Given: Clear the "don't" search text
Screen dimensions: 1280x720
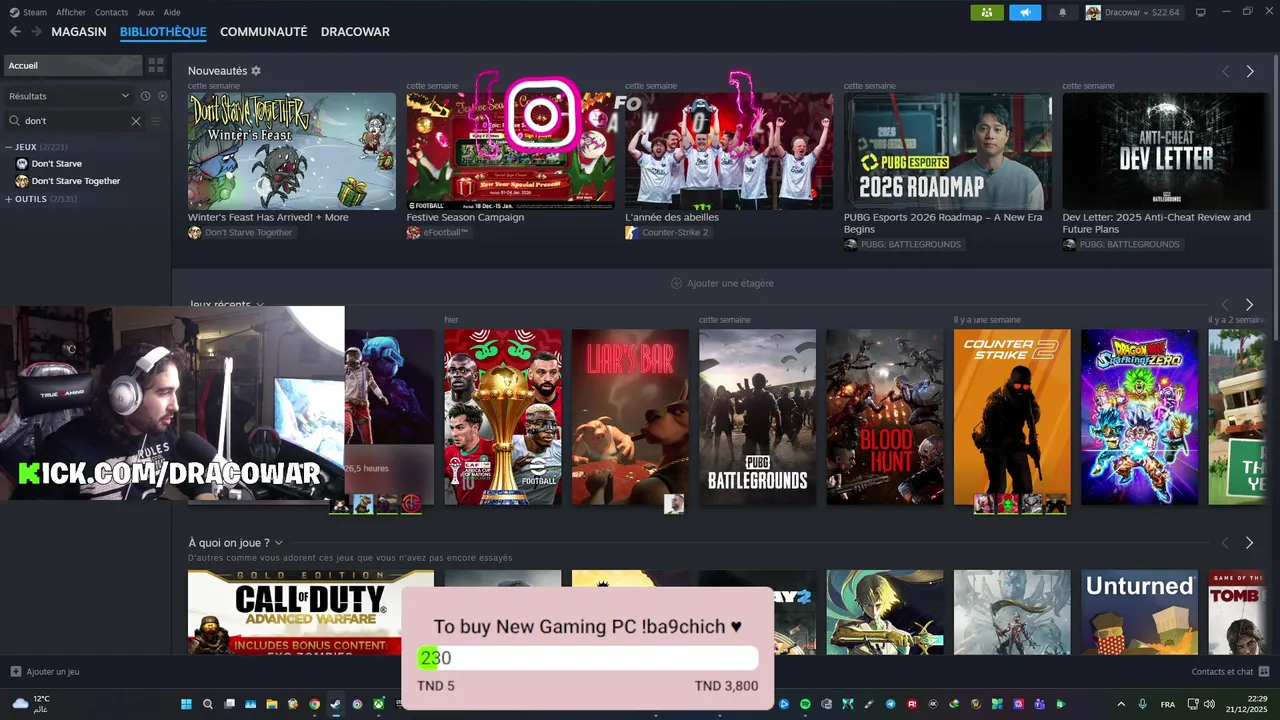Looking at the screenshot, I should [x=136, y=121].
